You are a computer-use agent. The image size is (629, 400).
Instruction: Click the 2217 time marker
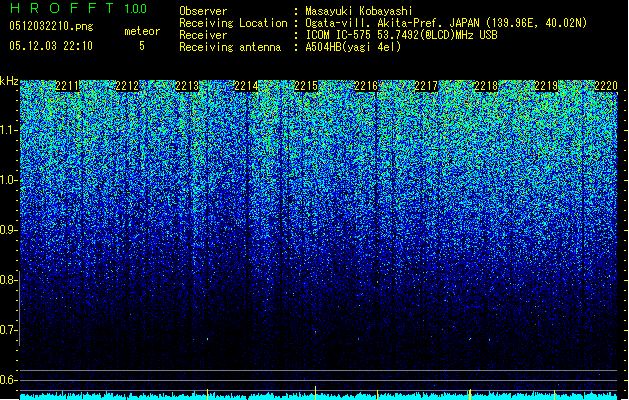(x=426, y=86)
